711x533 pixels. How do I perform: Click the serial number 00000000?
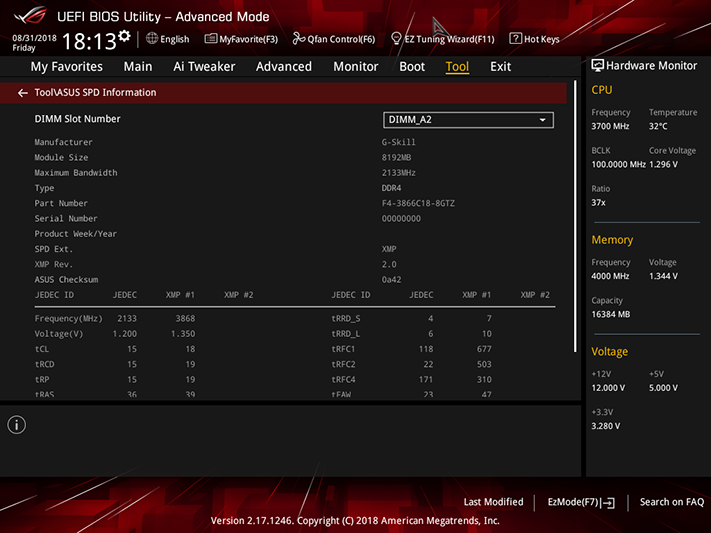(x=401, y=219)
